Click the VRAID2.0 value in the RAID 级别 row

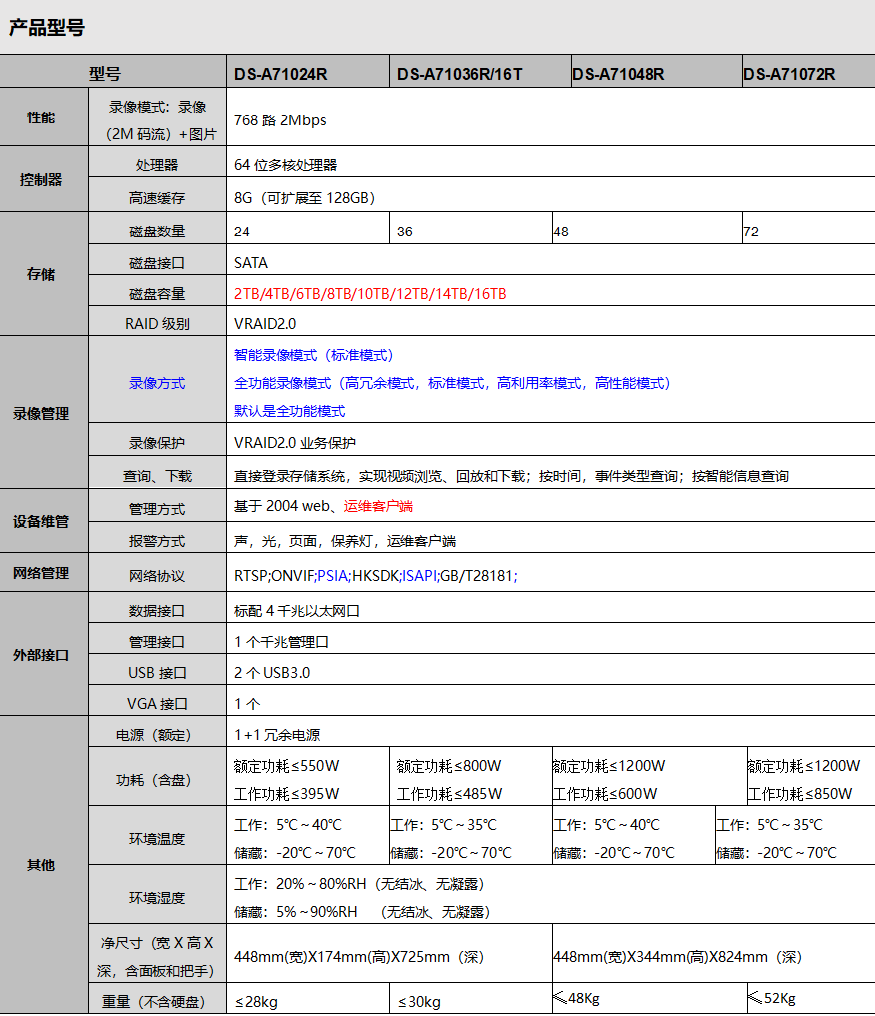click(265, 323)
